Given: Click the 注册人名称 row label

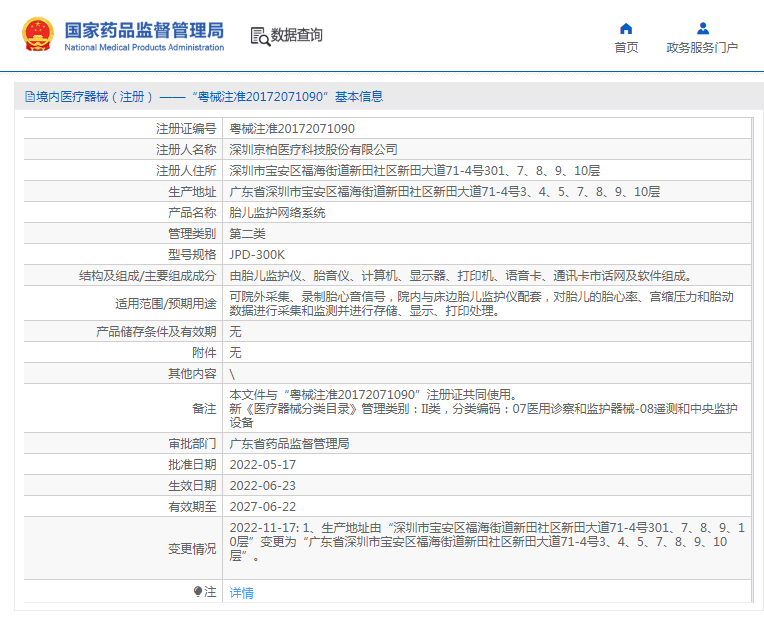Looking at the screenshot, I should pos(186,150).
